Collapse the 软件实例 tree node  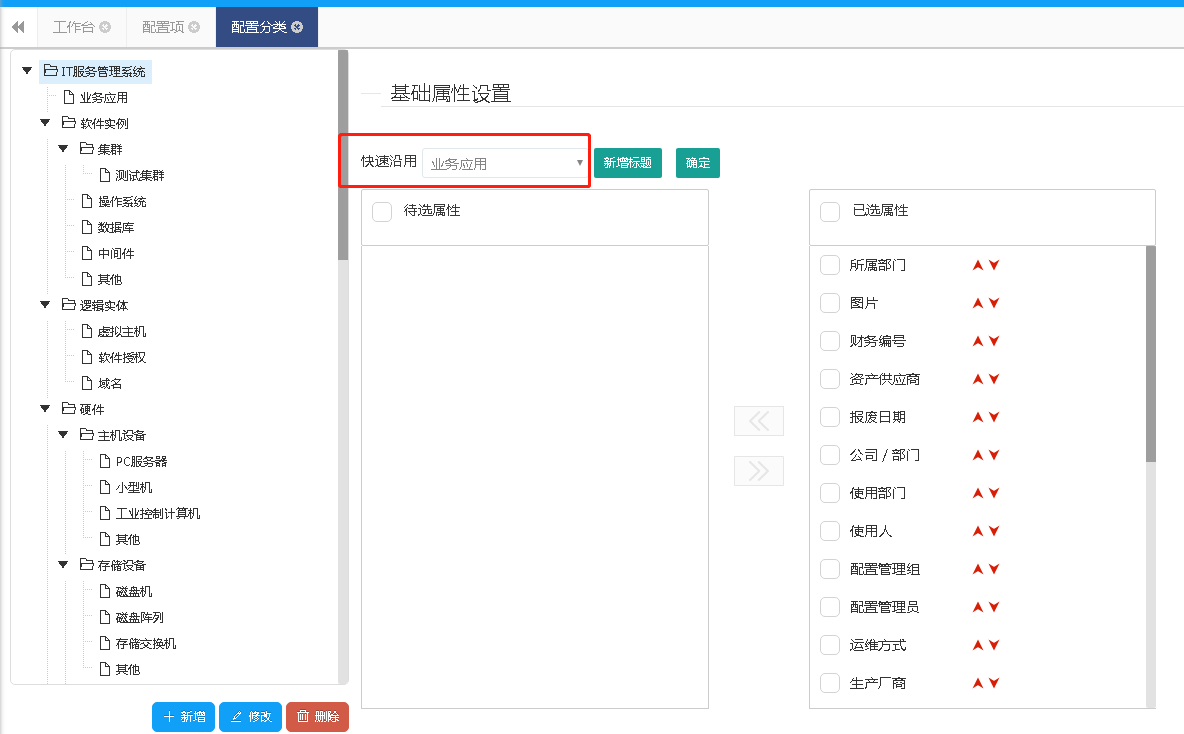(x=45, y=123)
